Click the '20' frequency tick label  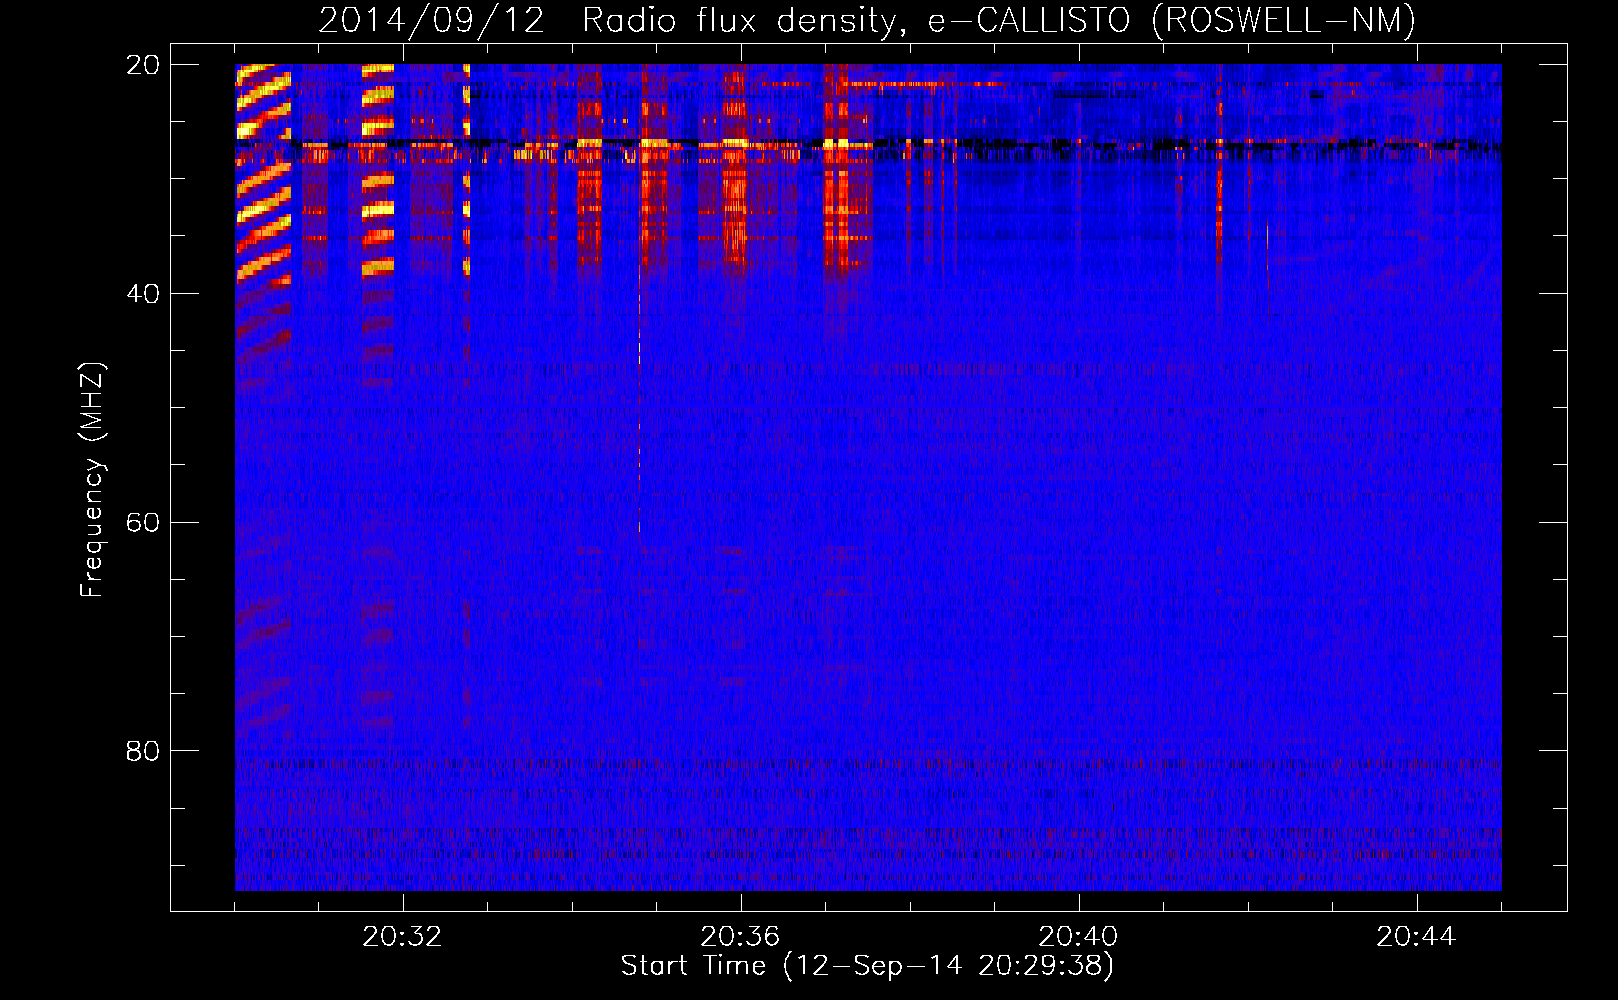[x=143, y=65]
